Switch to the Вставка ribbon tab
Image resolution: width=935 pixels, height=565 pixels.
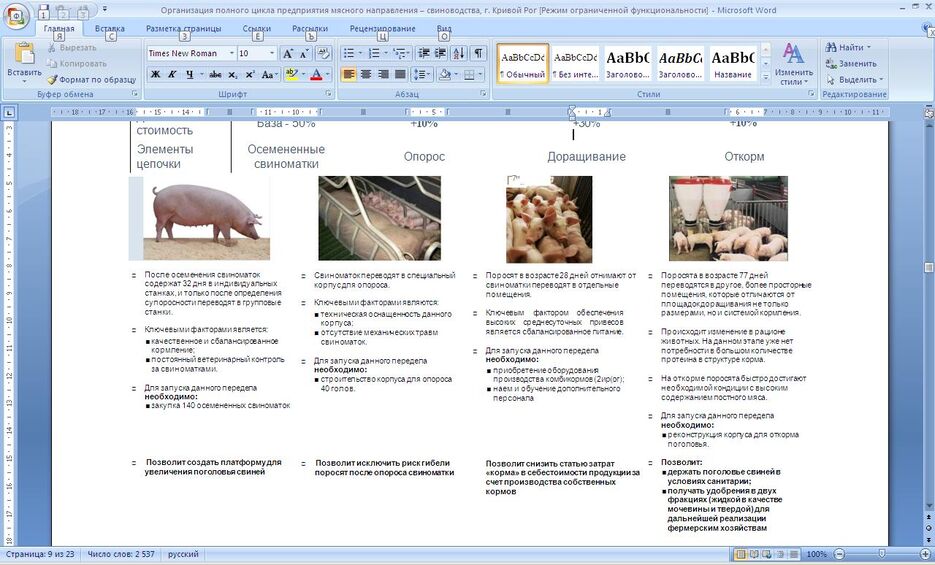pyautogui.click(x=110, y=28)
